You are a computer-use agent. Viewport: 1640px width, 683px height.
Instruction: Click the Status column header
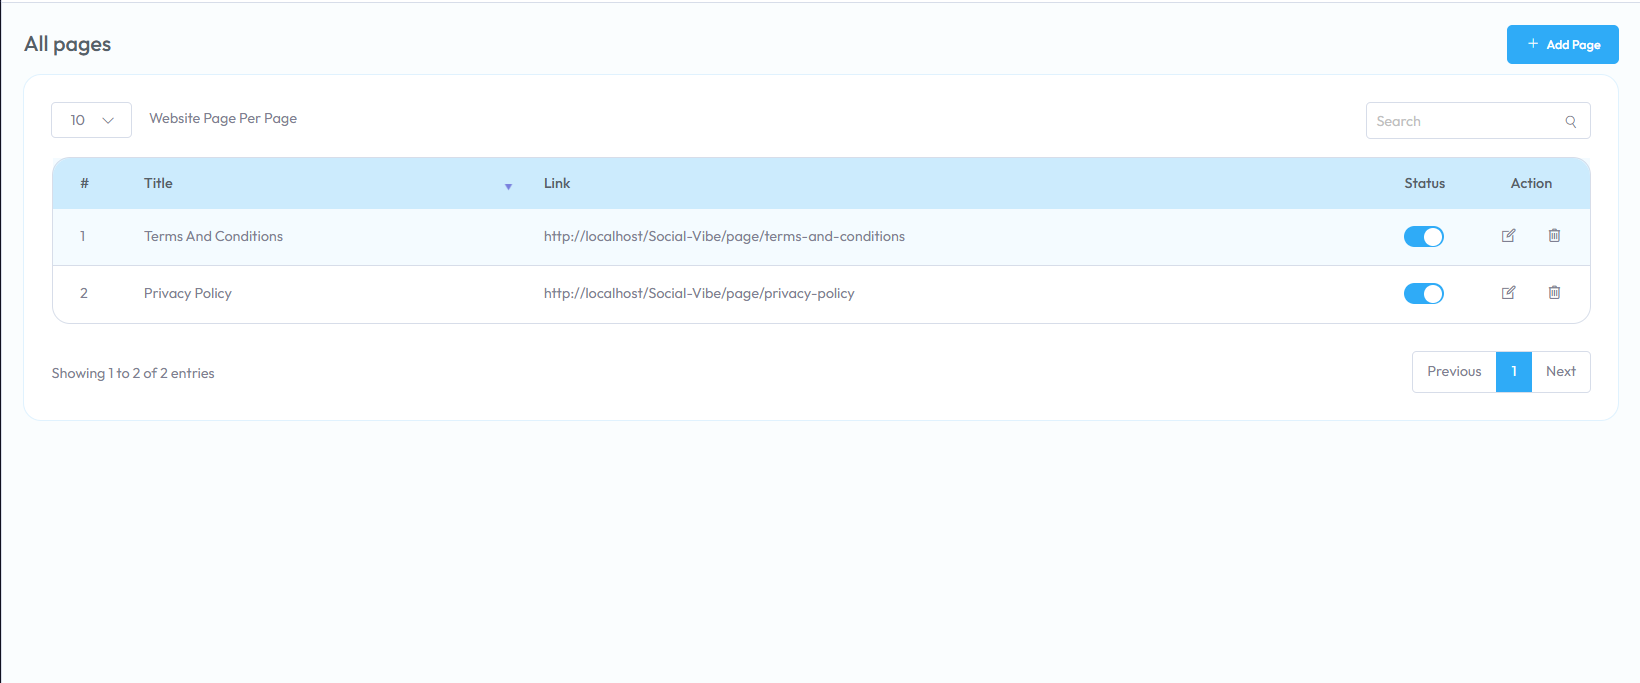(x=1424, y=183)
